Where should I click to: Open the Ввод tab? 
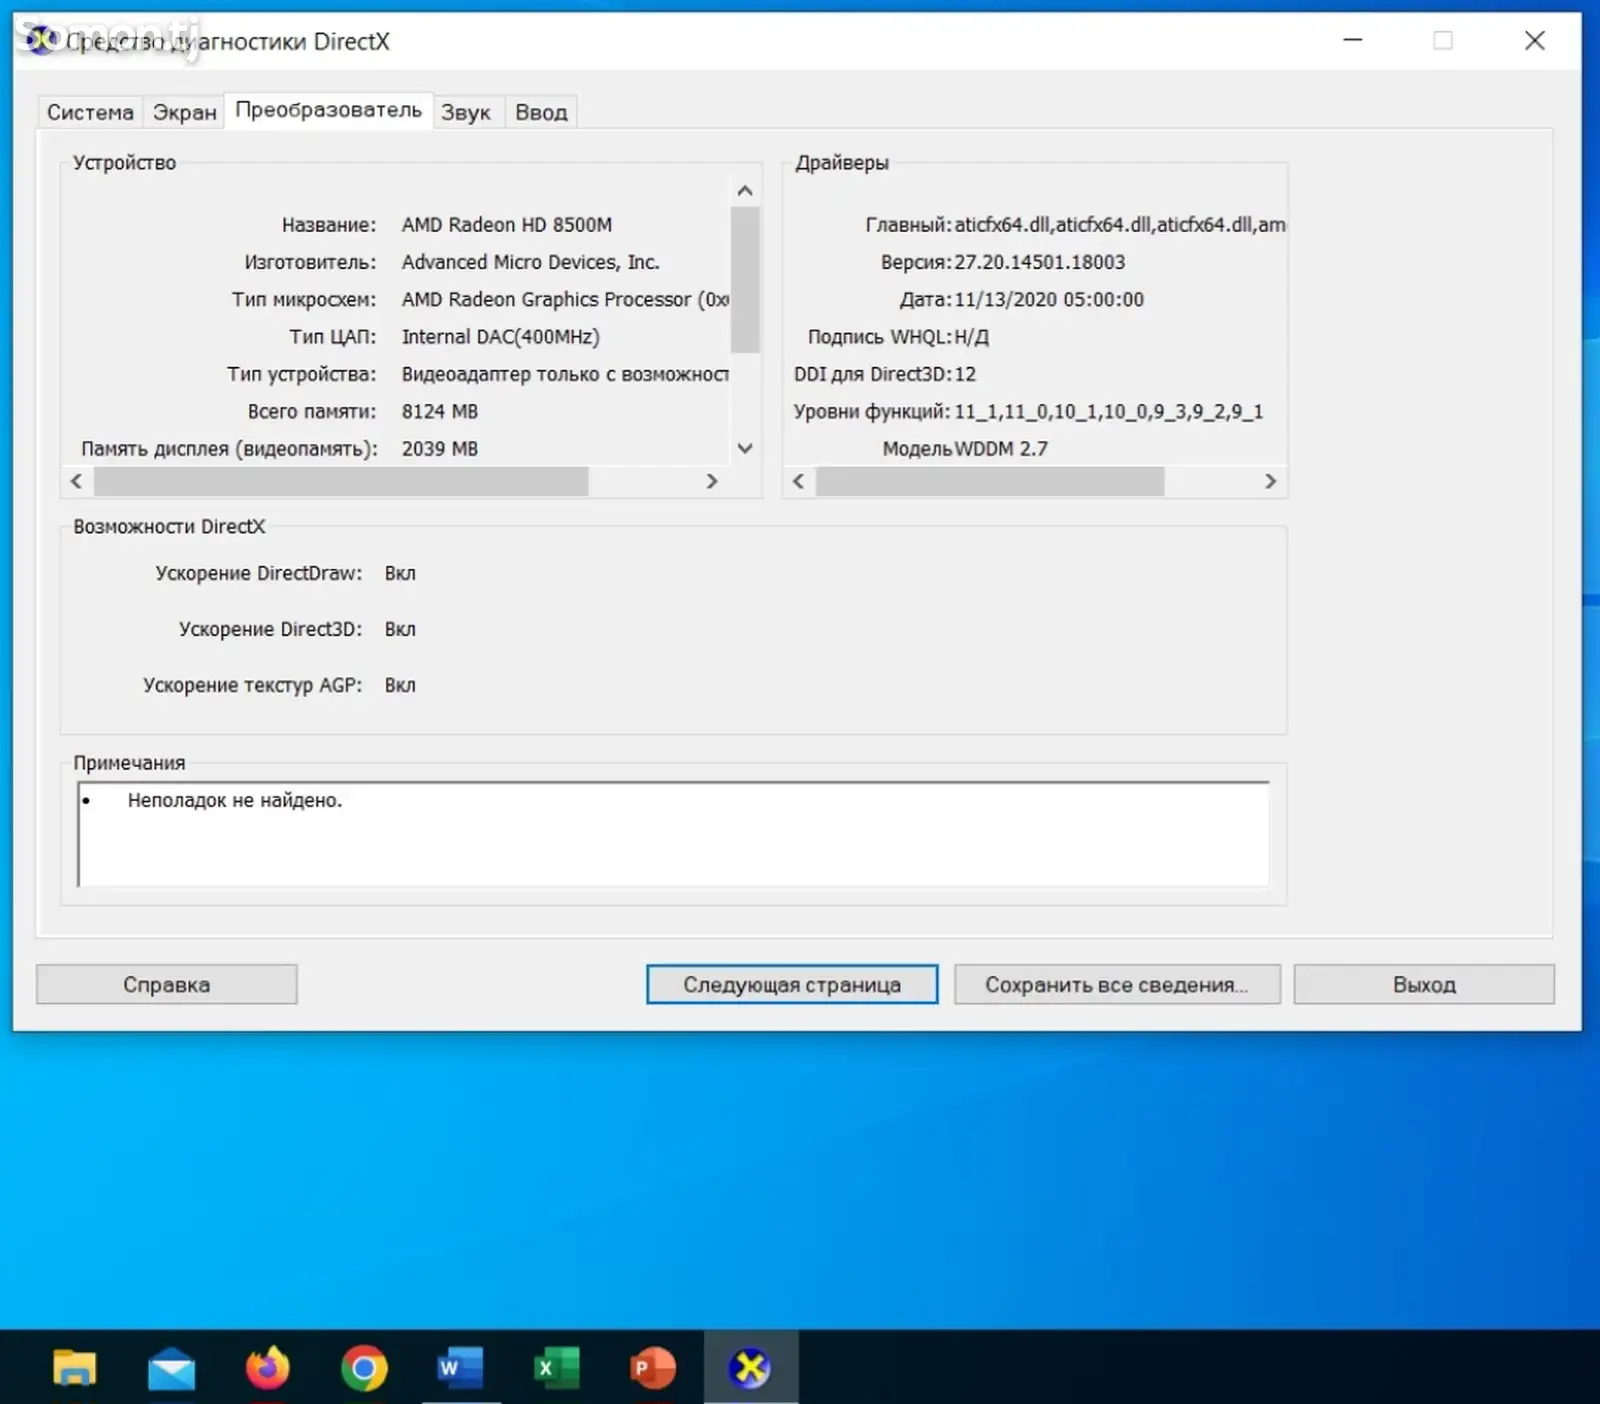(x=541, y=112)
